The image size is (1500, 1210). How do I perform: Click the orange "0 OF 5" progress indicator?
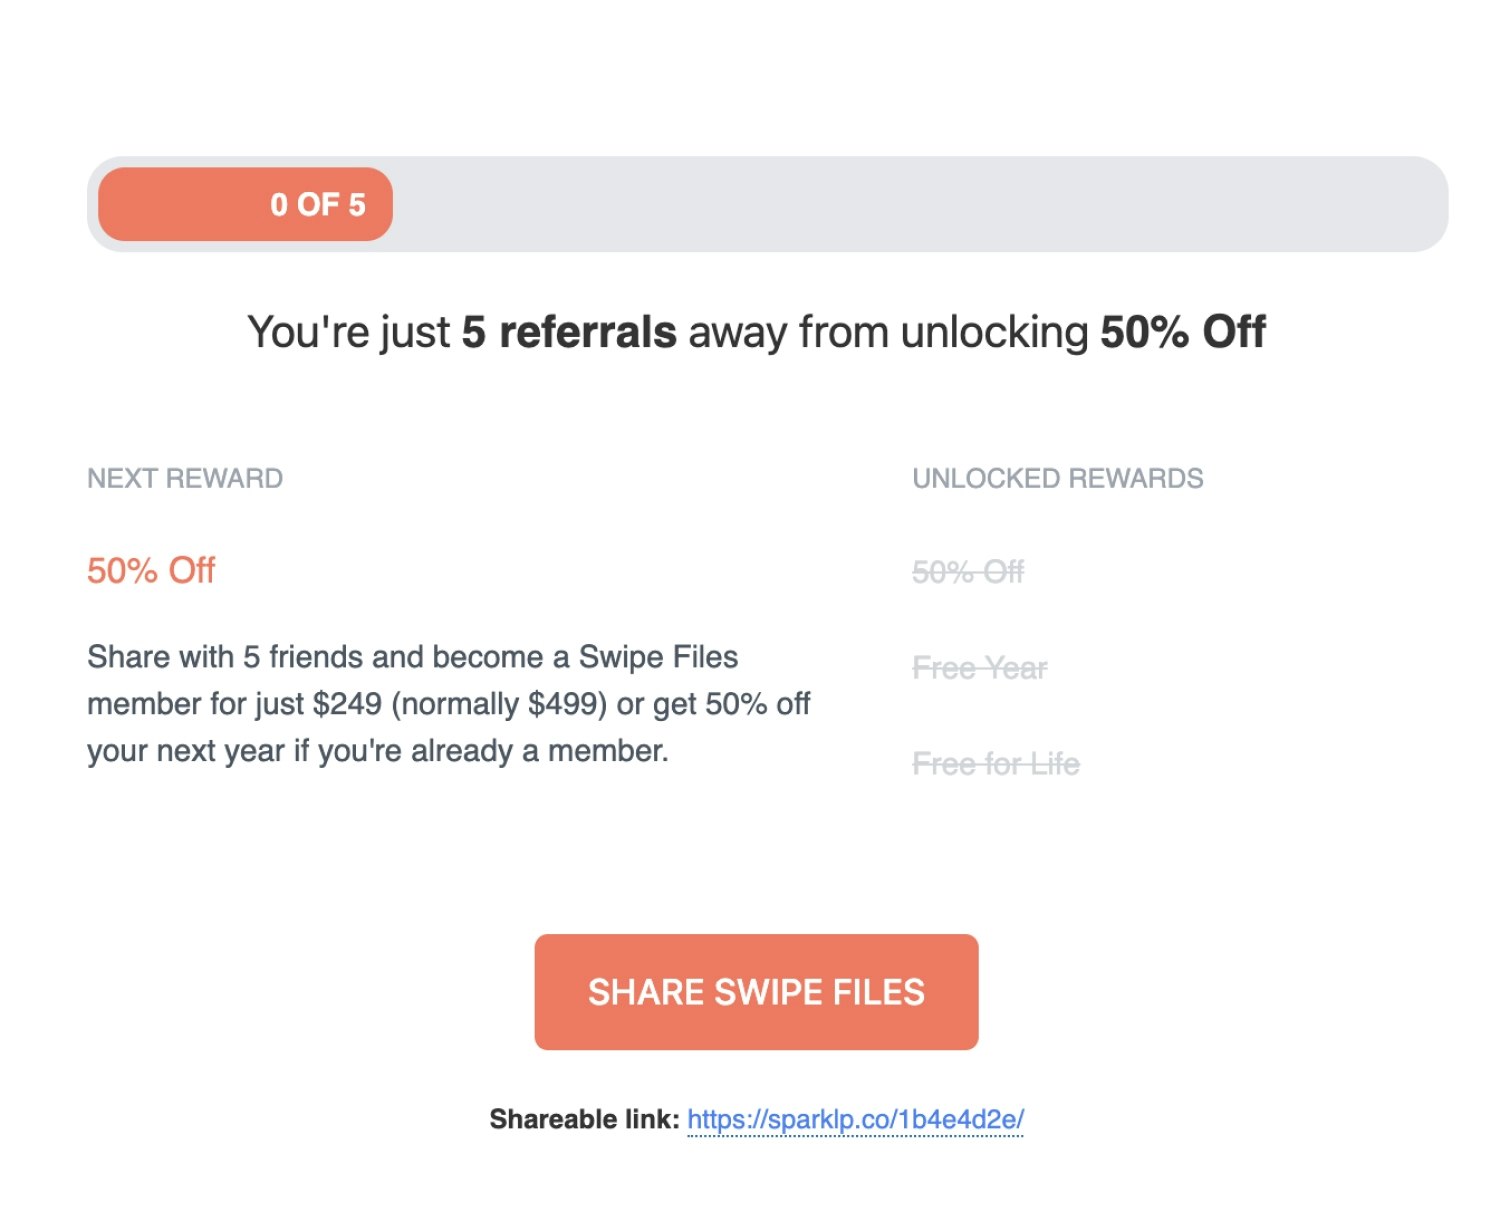(245, 204)
